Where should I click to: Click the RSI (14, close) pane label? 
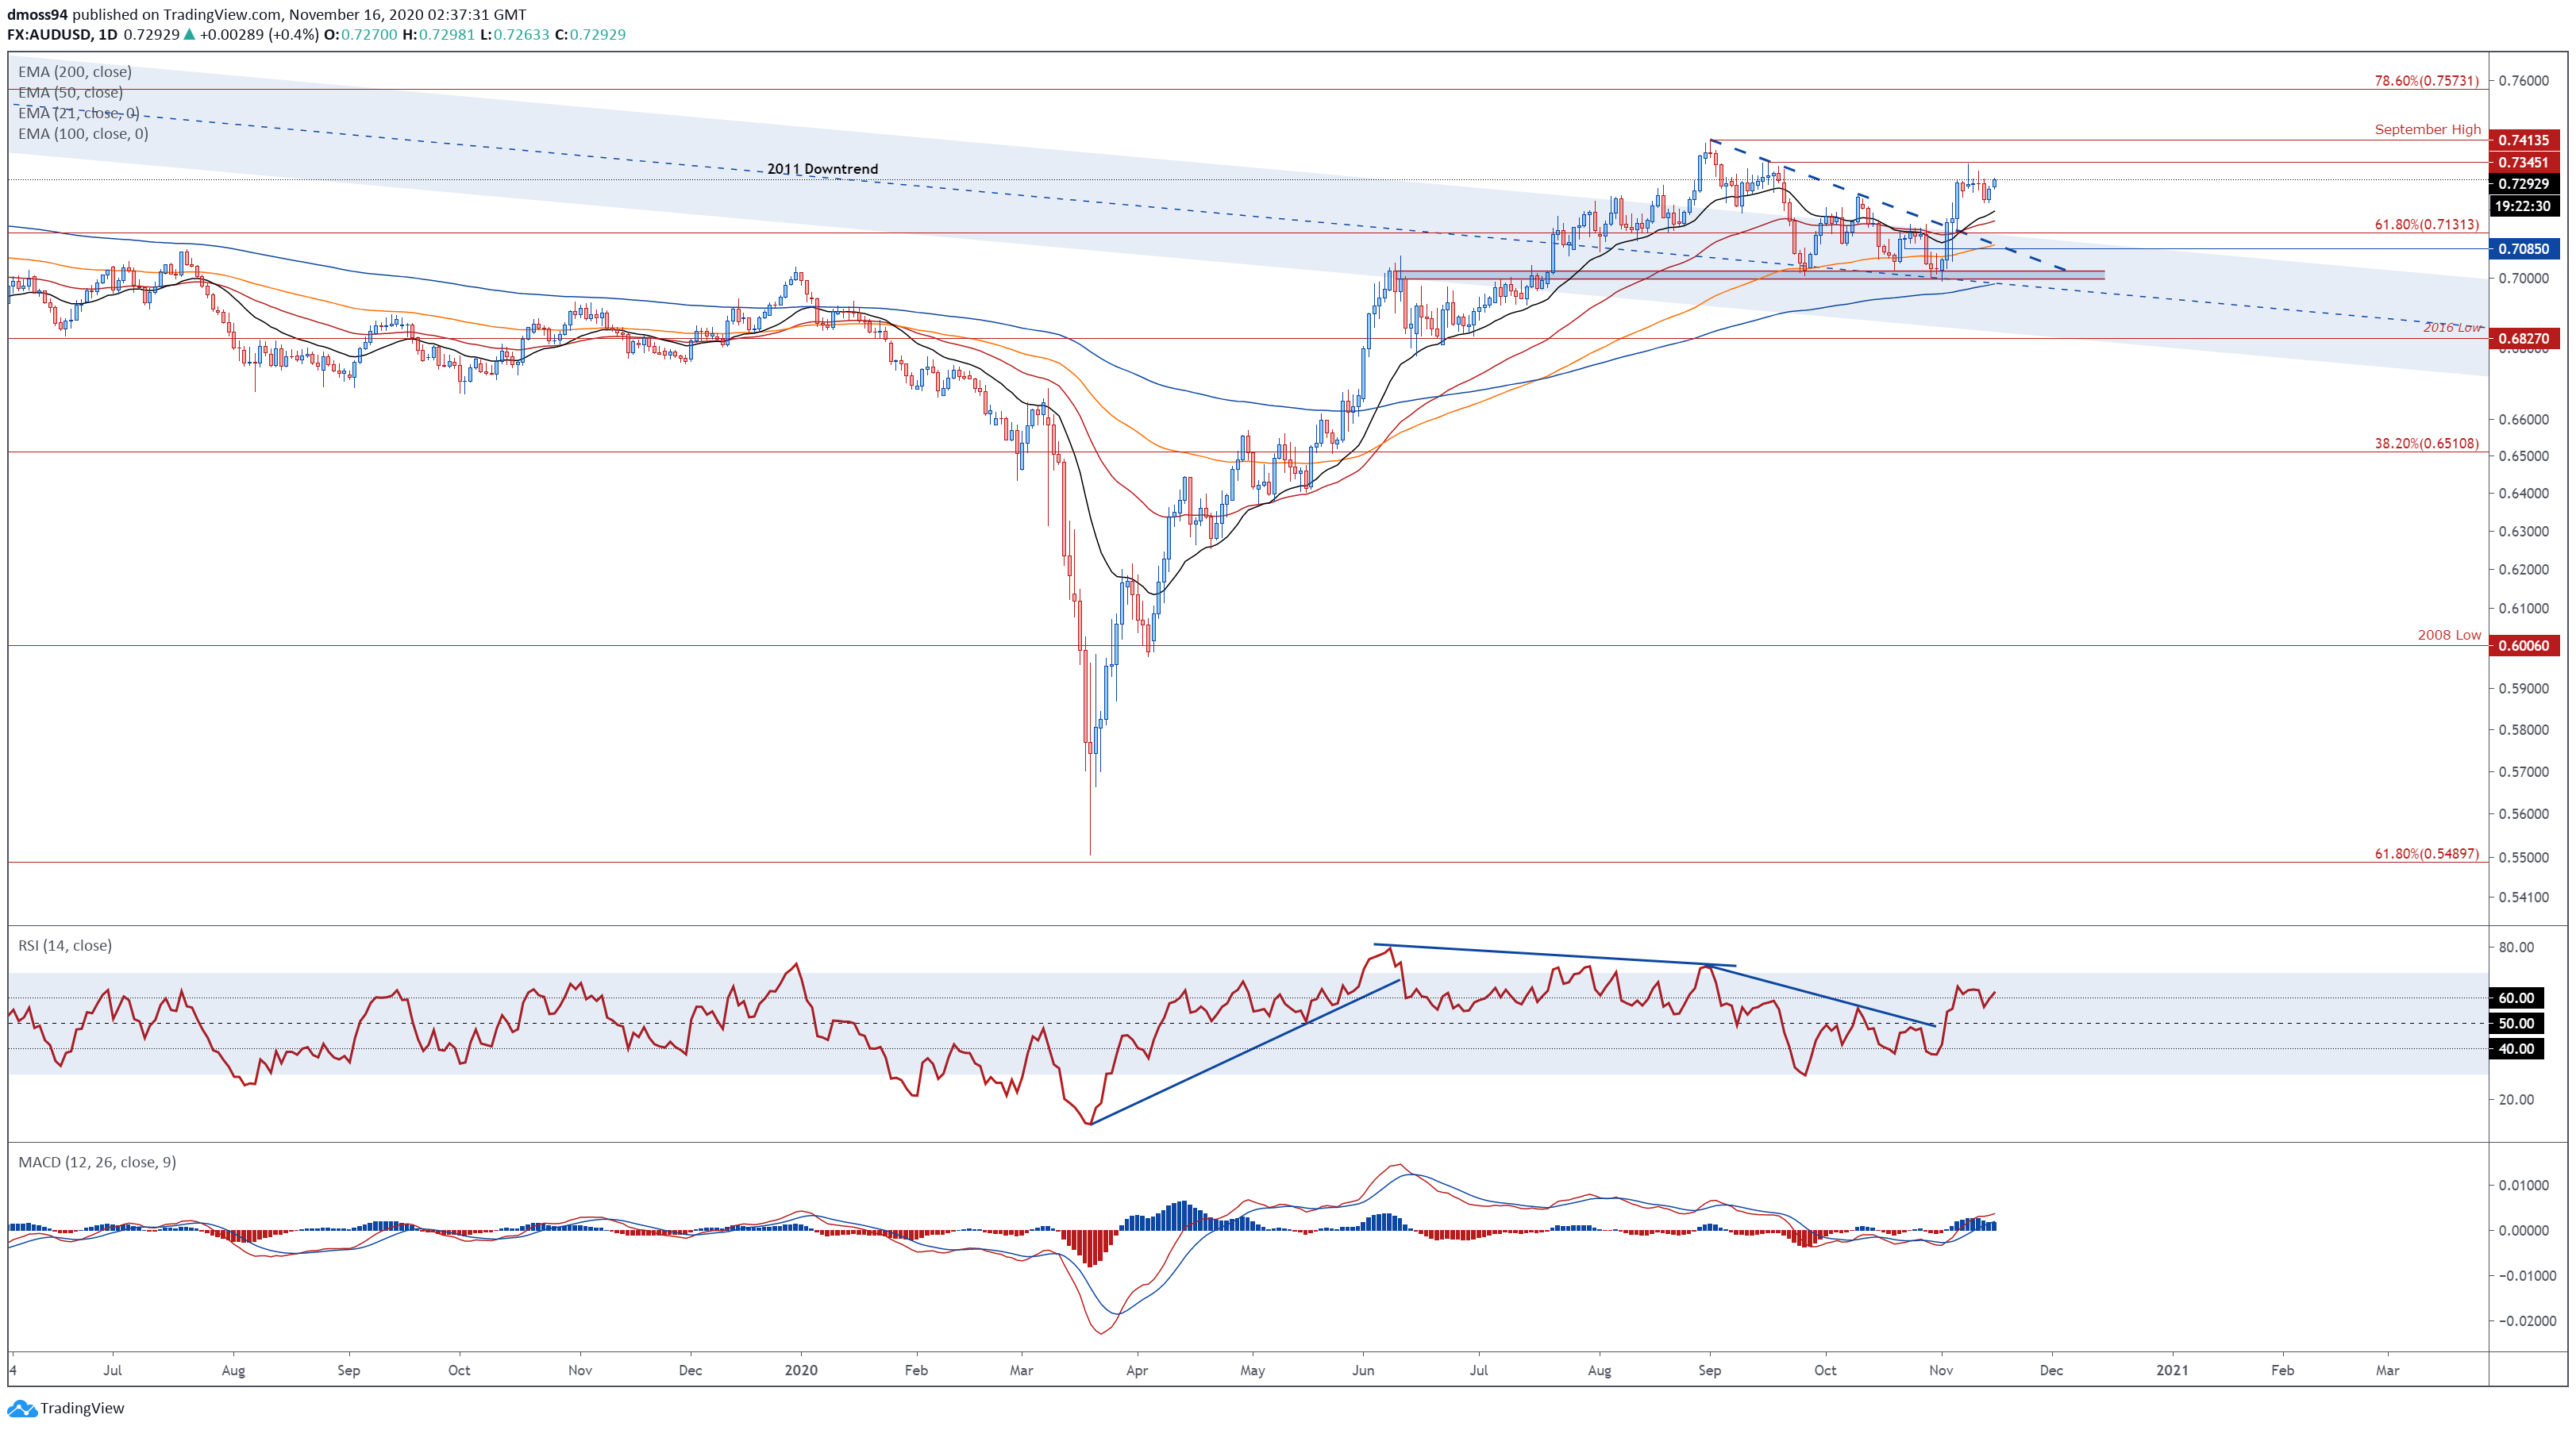(x=65, y=945)
